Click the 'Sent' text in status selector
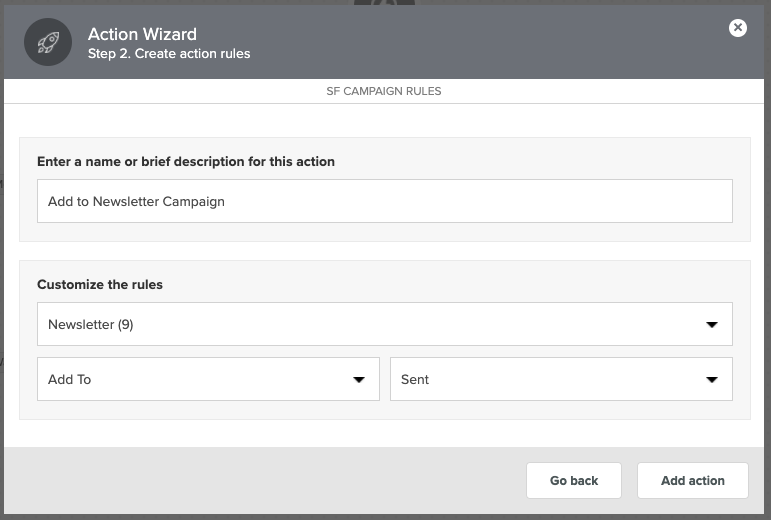Viewport: 771px width, 520px height. (x=415, y=379)
